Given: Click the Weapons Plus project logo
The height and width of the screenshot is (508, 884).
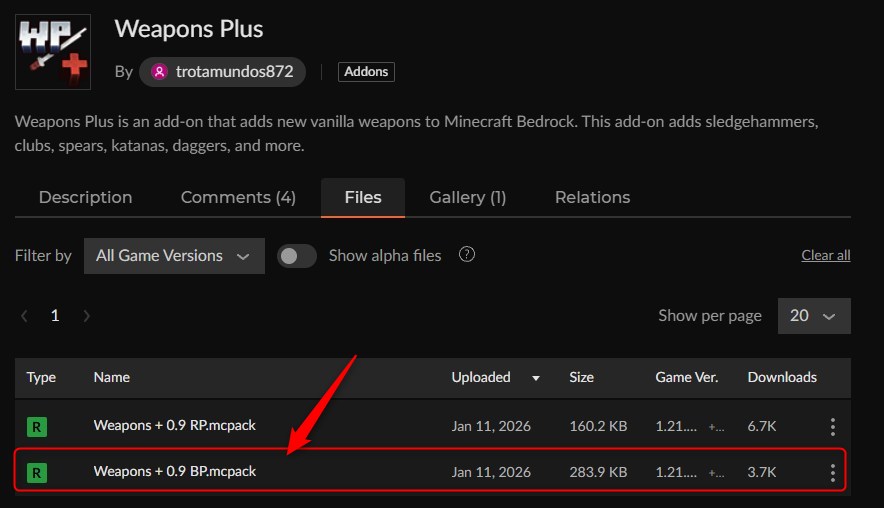Looking at the screenshot, I should [53, 52].
